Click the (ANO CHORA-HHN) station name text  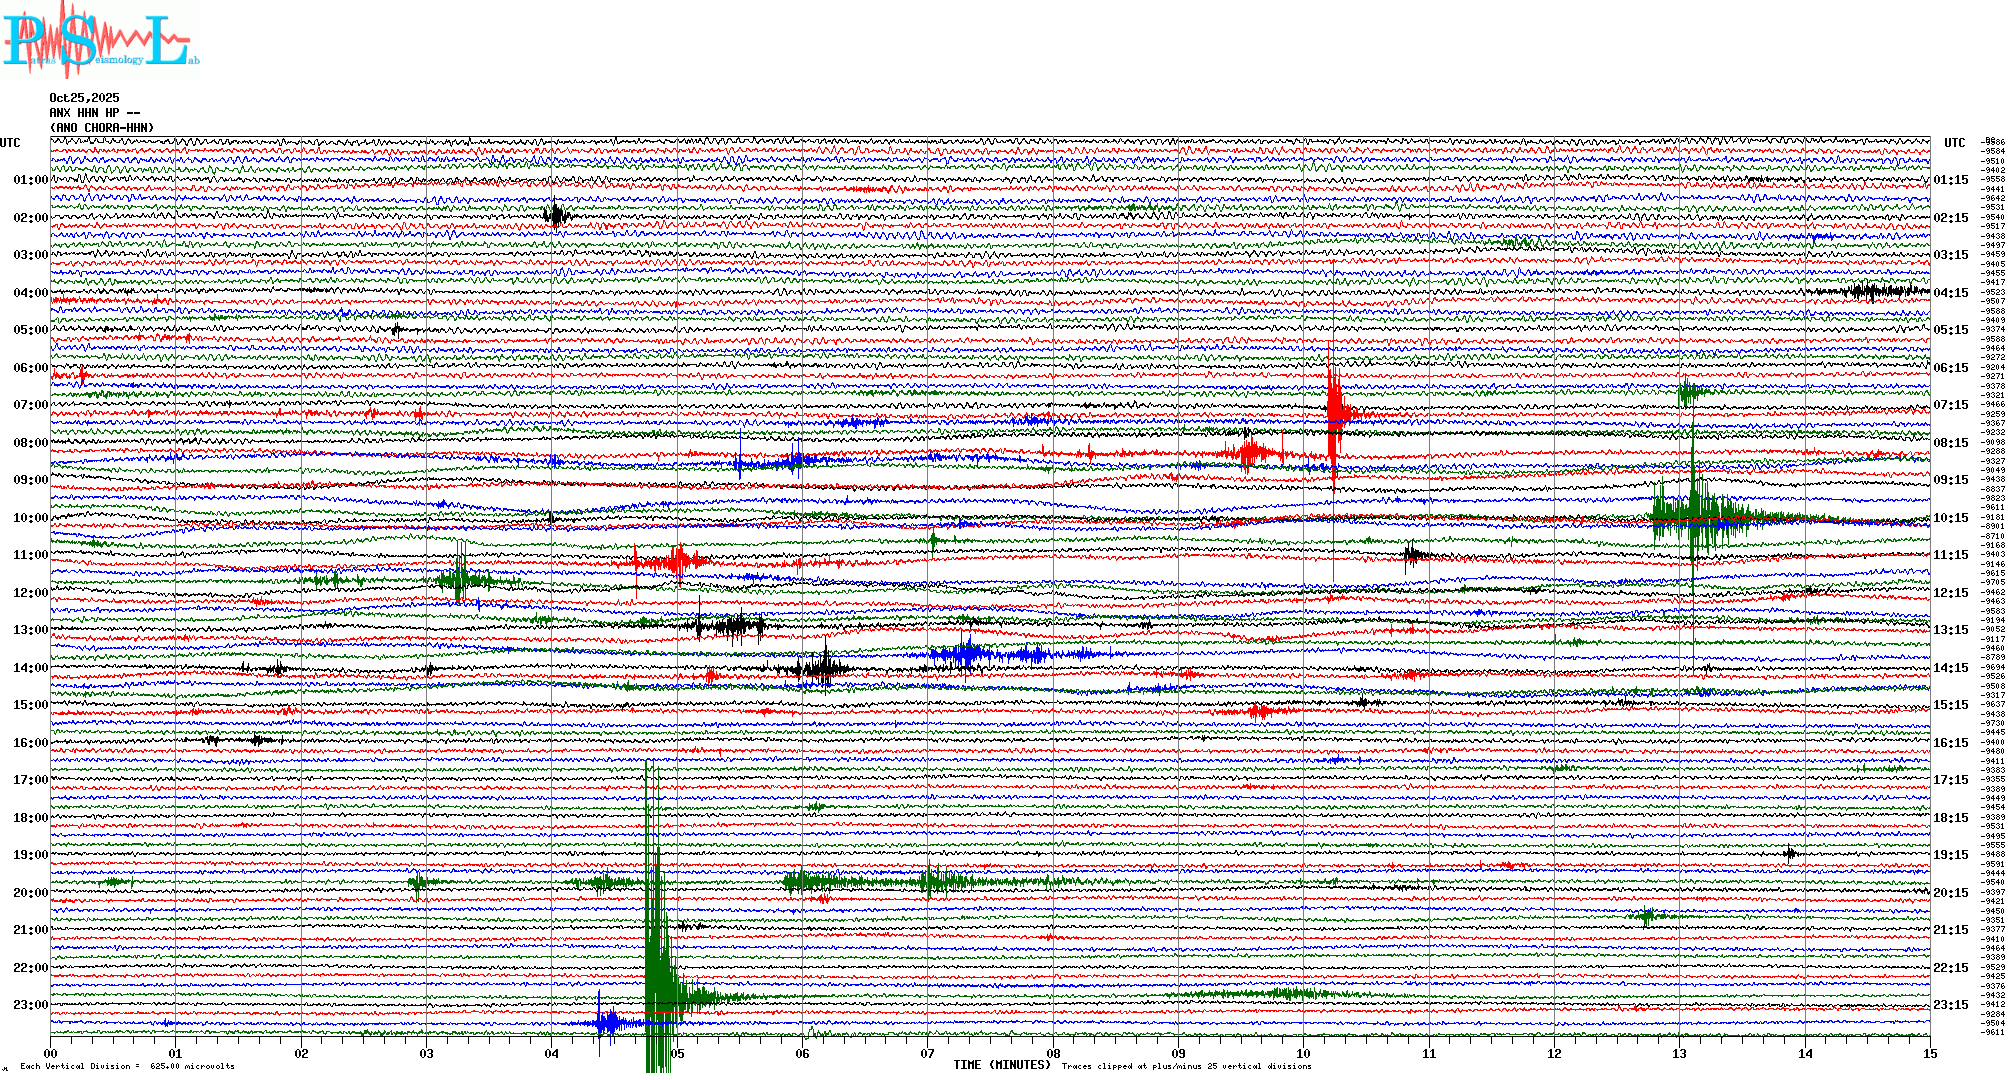pyautogui.click(x=102, y=128)
